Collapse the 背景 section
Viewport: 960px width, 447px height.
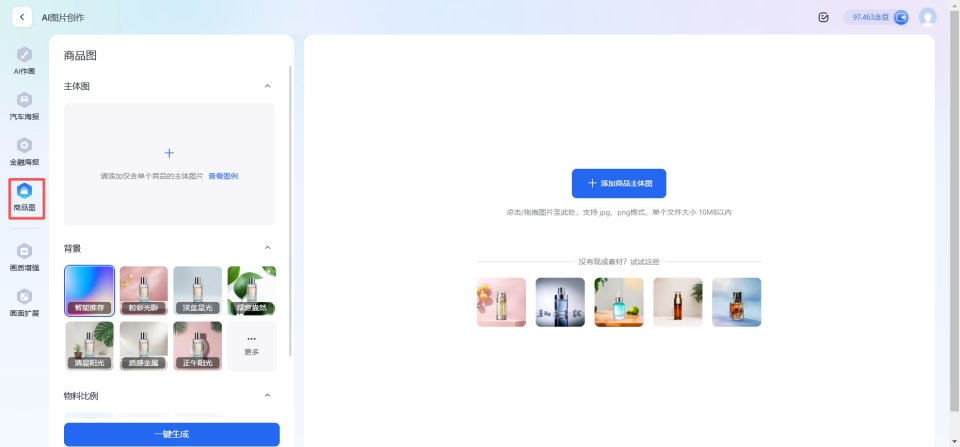tap(267, 248)
